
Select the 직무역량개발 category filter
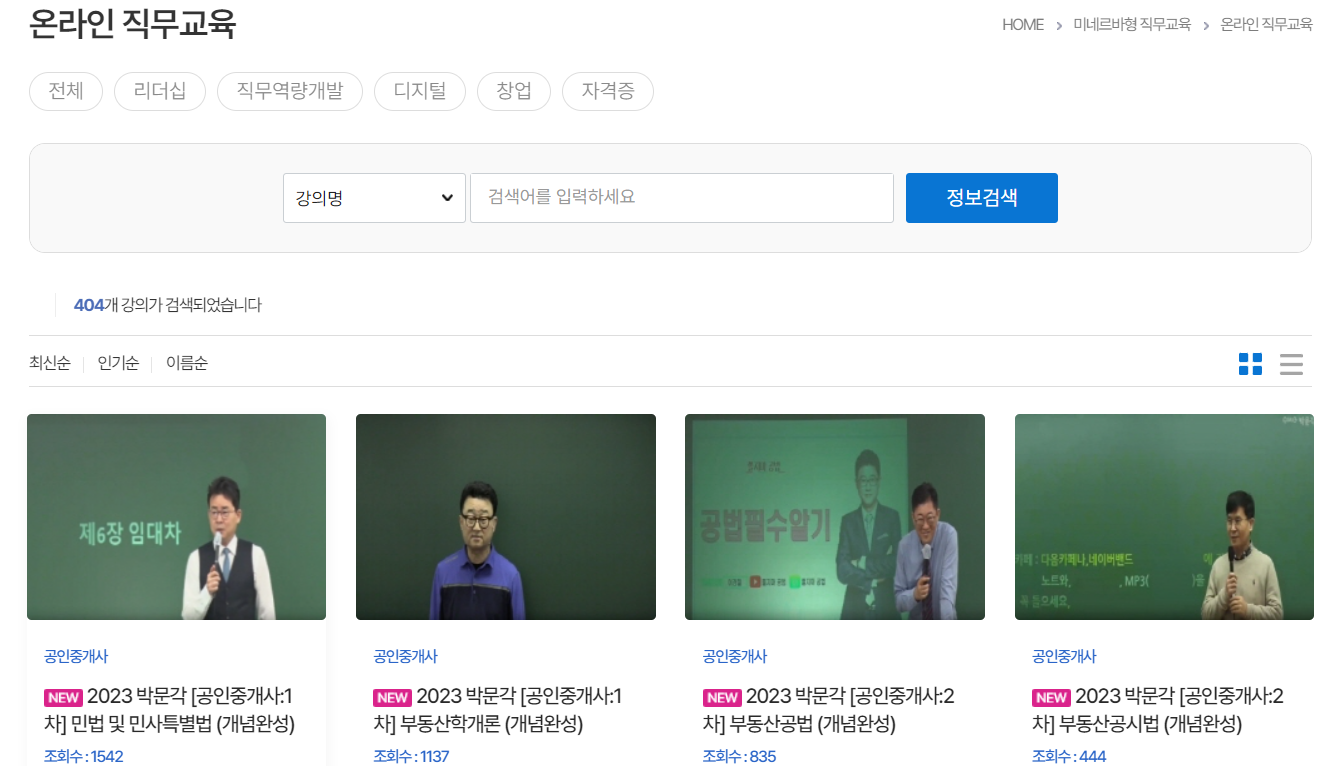click(290, 91)
